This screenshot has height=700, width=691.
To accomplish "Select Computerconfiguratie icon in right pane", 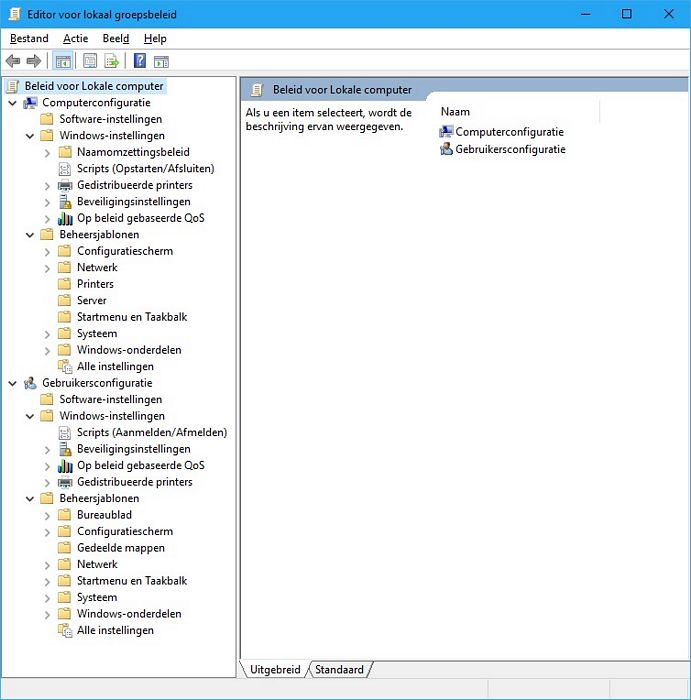I will click(x=446, y=132).
